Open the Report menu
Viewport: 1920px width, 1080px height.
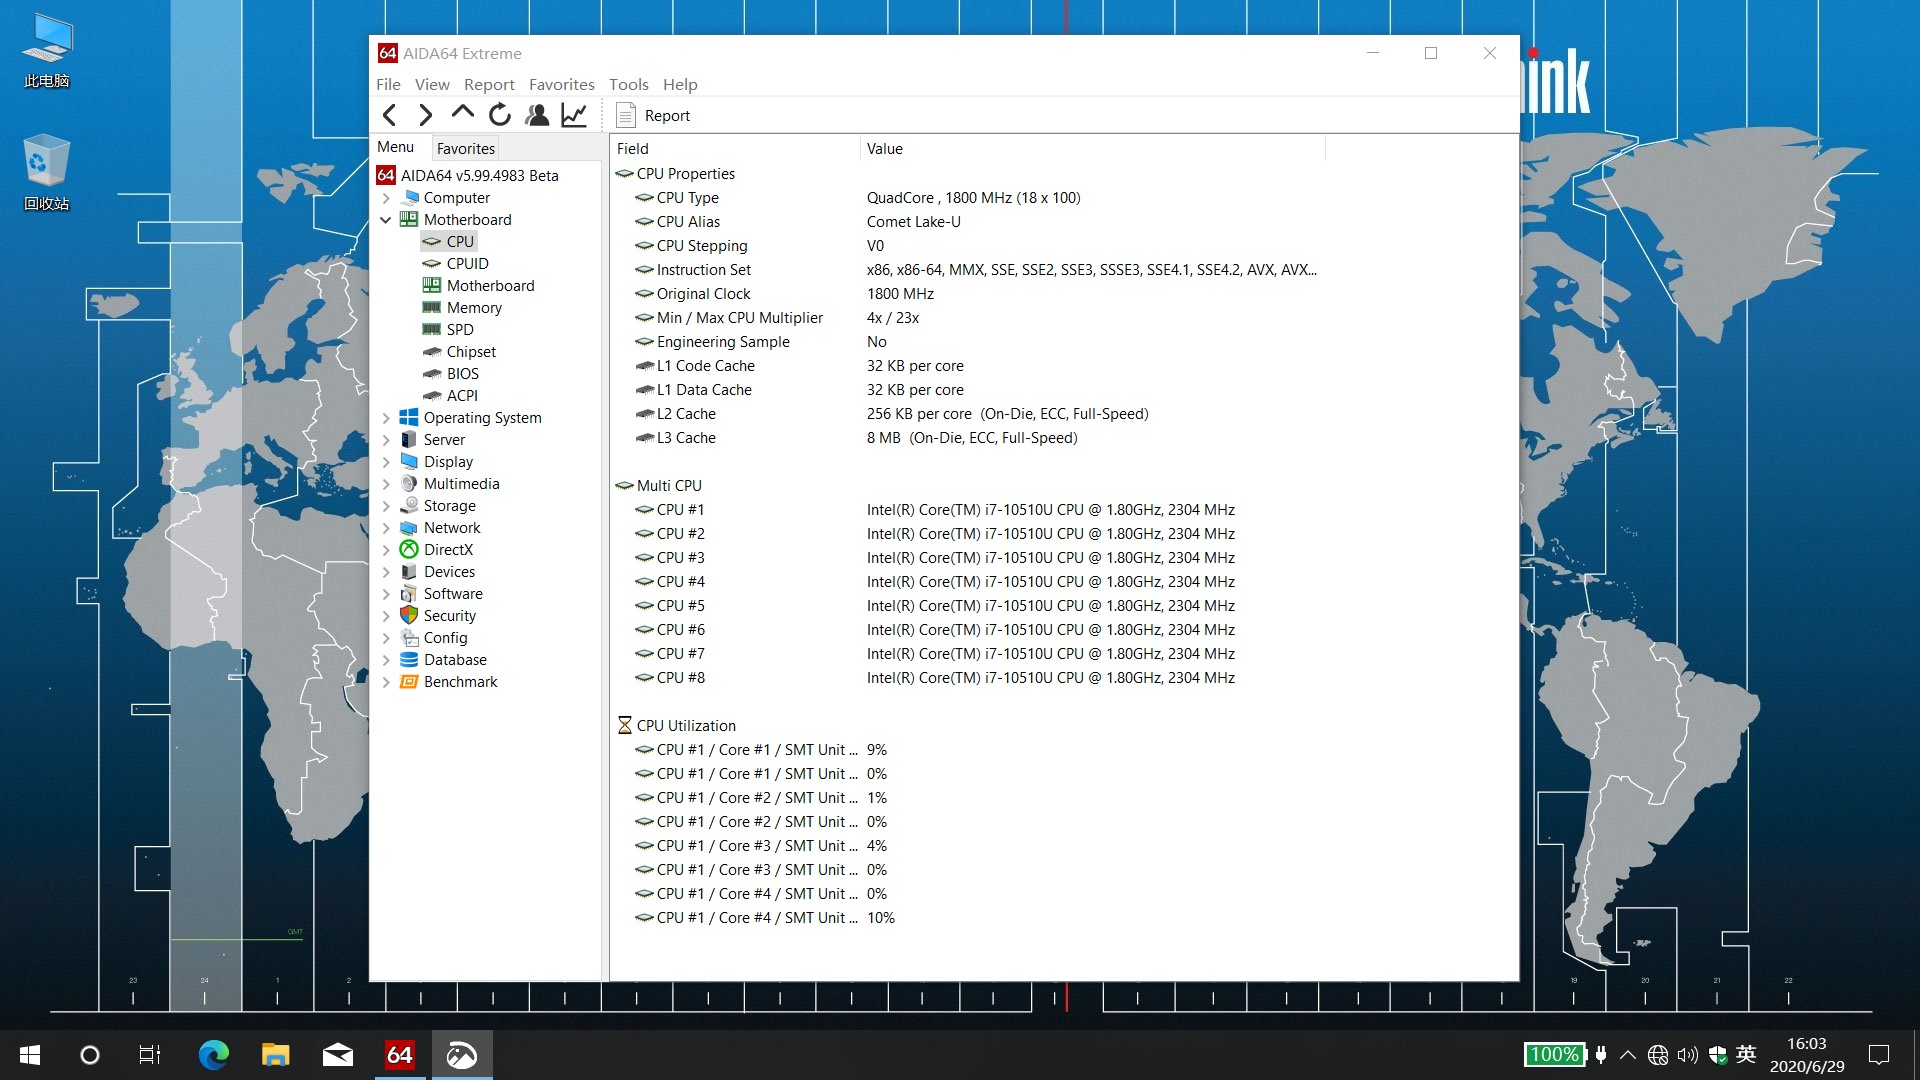[x=489, y=84]
